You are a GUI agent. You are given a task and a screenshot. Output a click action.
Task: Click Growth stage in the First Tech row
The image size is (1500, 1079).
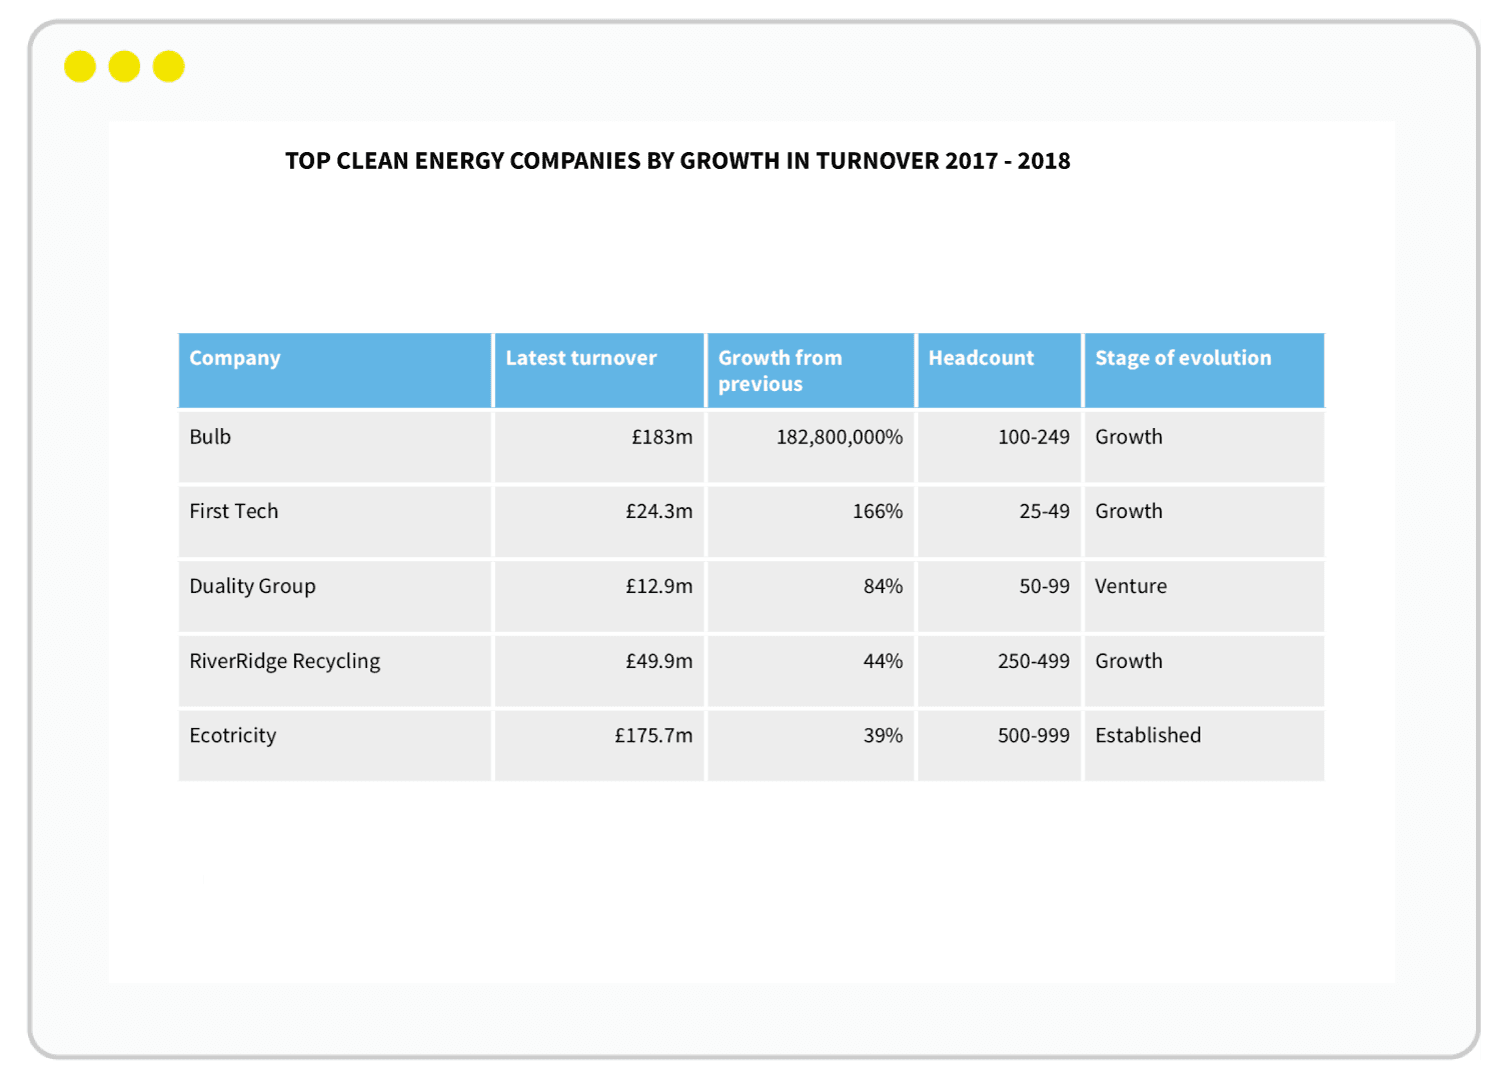tap(1204, 522)
